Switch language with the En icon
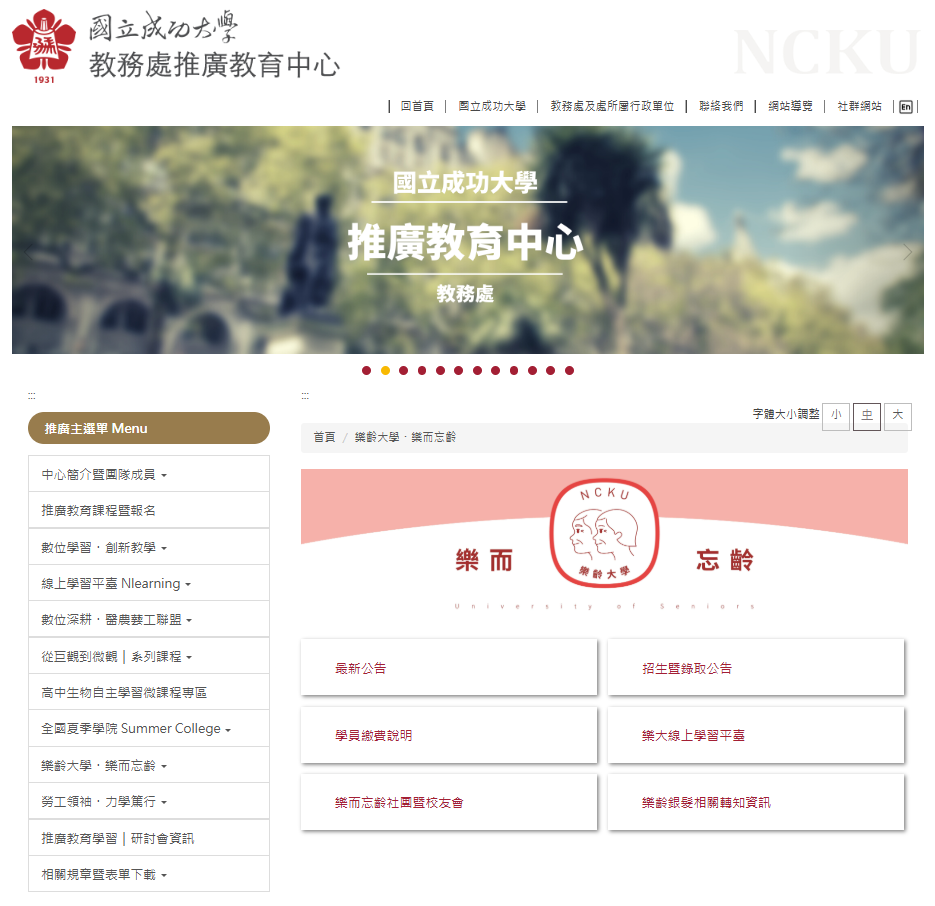This screenshot has width=935, height=906. pyautogui.click(x=906, y=107)
